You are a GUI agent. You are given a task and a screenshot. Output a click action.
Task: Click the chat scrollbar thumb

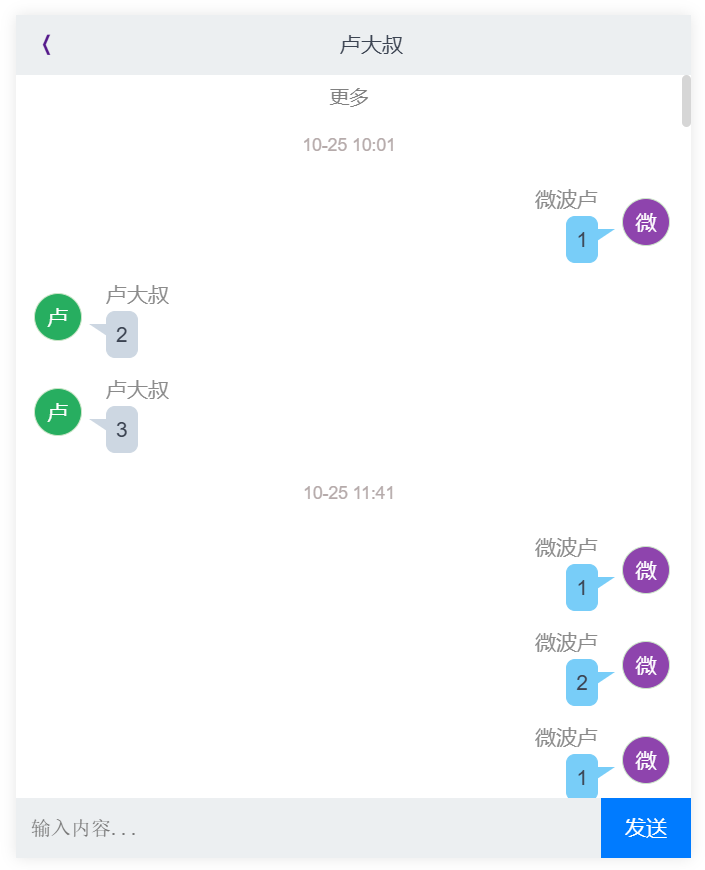[686, 100]
